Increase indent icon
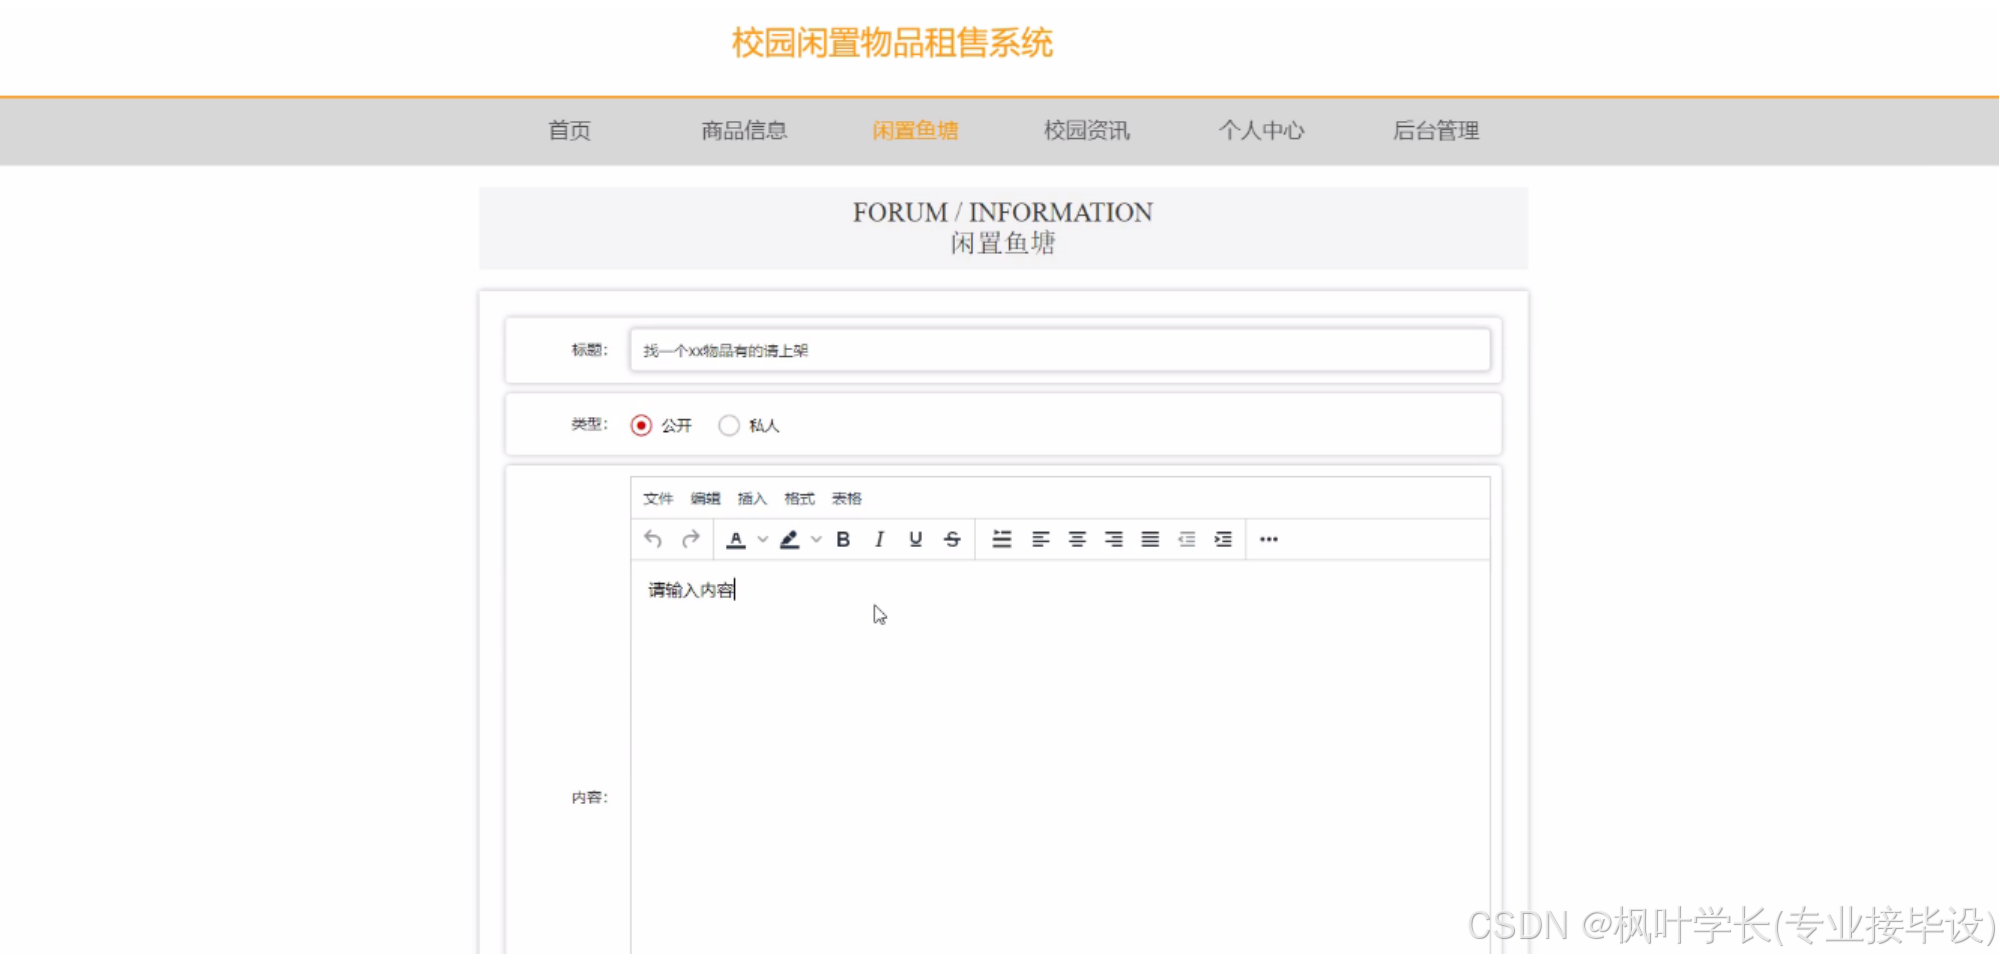The image size is (2000, 960). (1223, 539)
